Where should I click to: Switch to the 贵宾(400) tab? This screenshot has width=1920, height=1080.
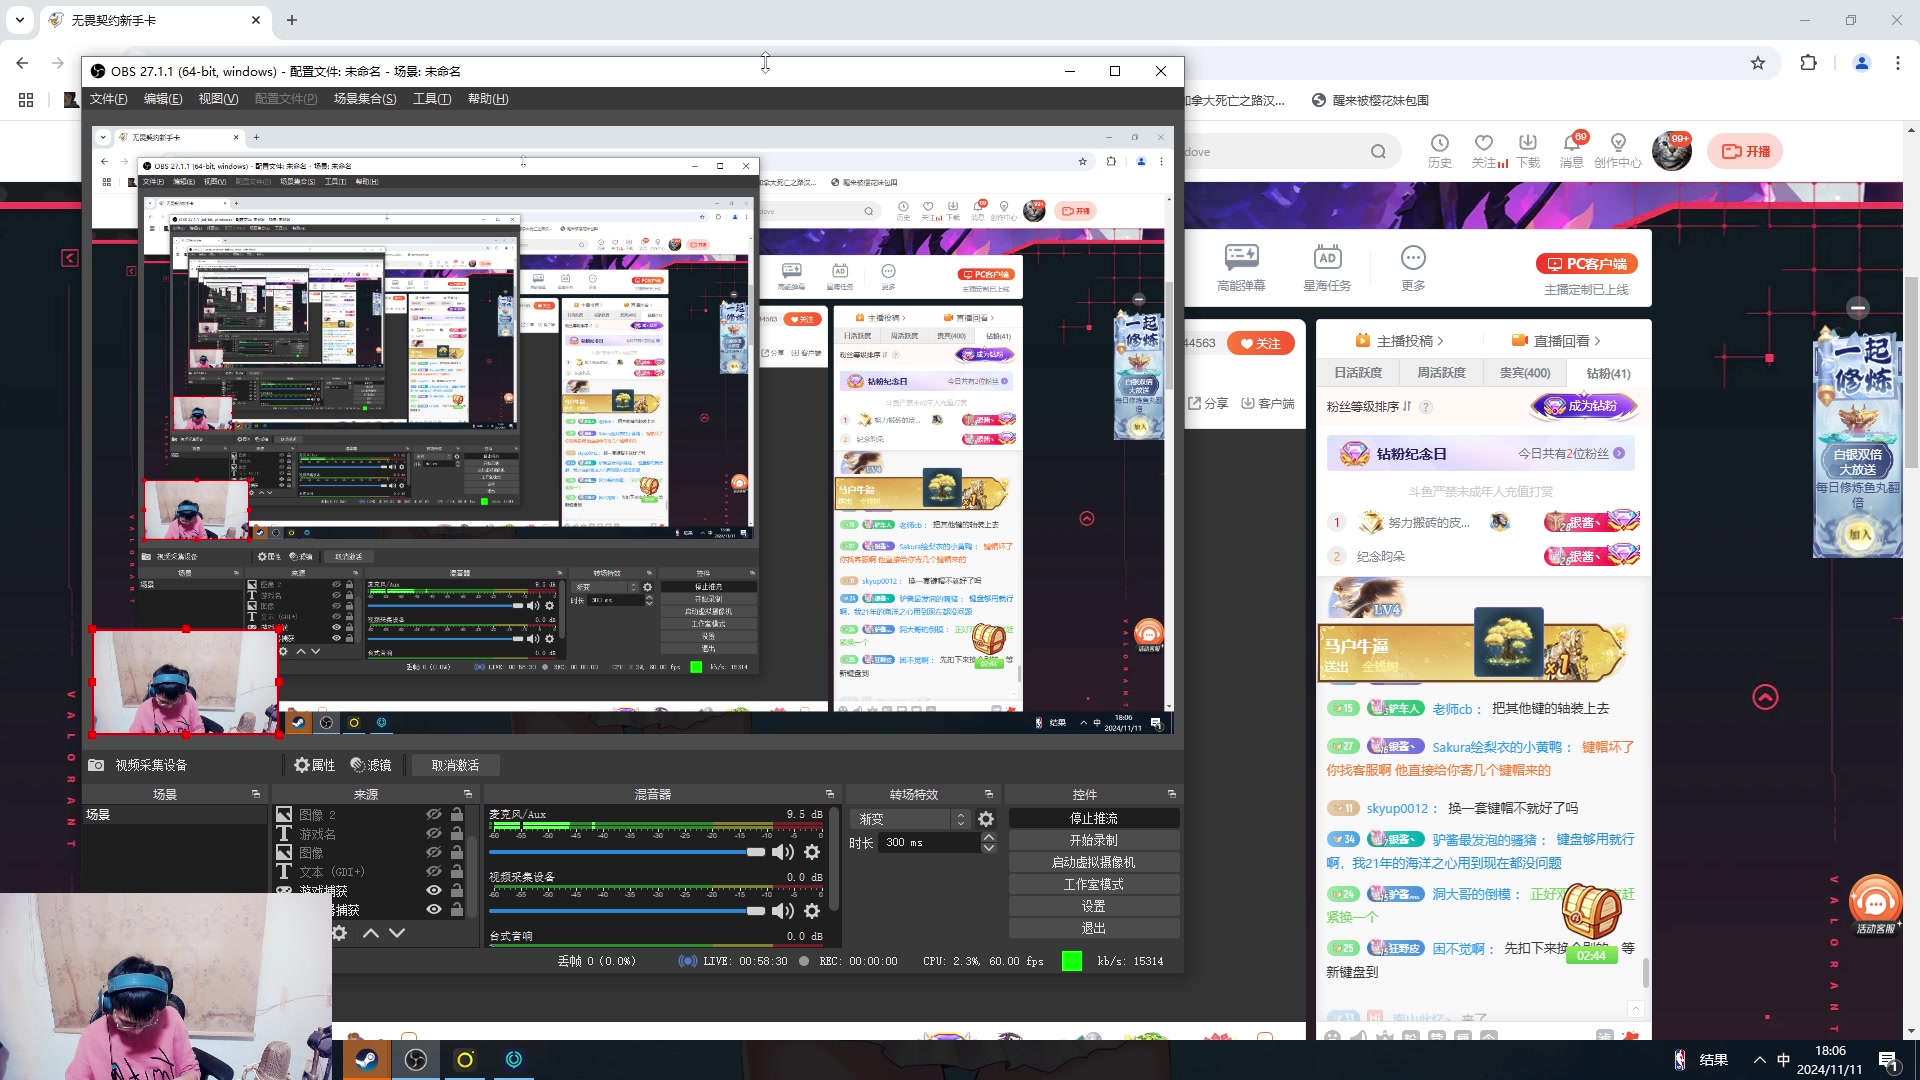1524,373
